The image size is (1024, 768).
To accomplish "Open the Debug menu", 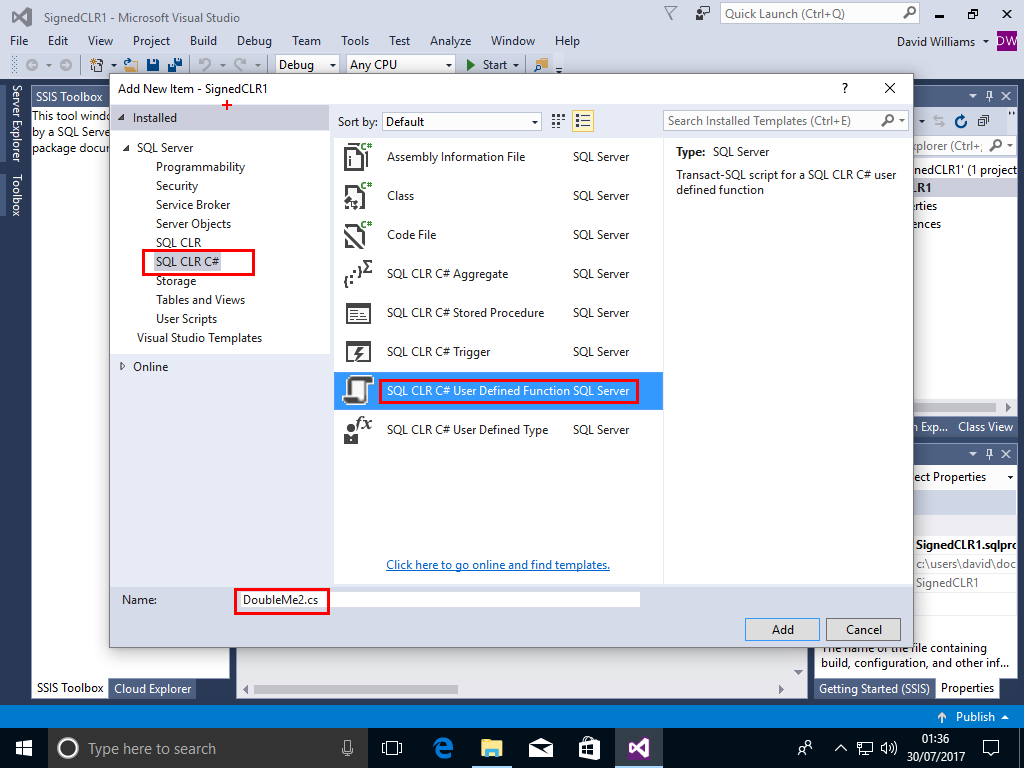I will (254, 41).
